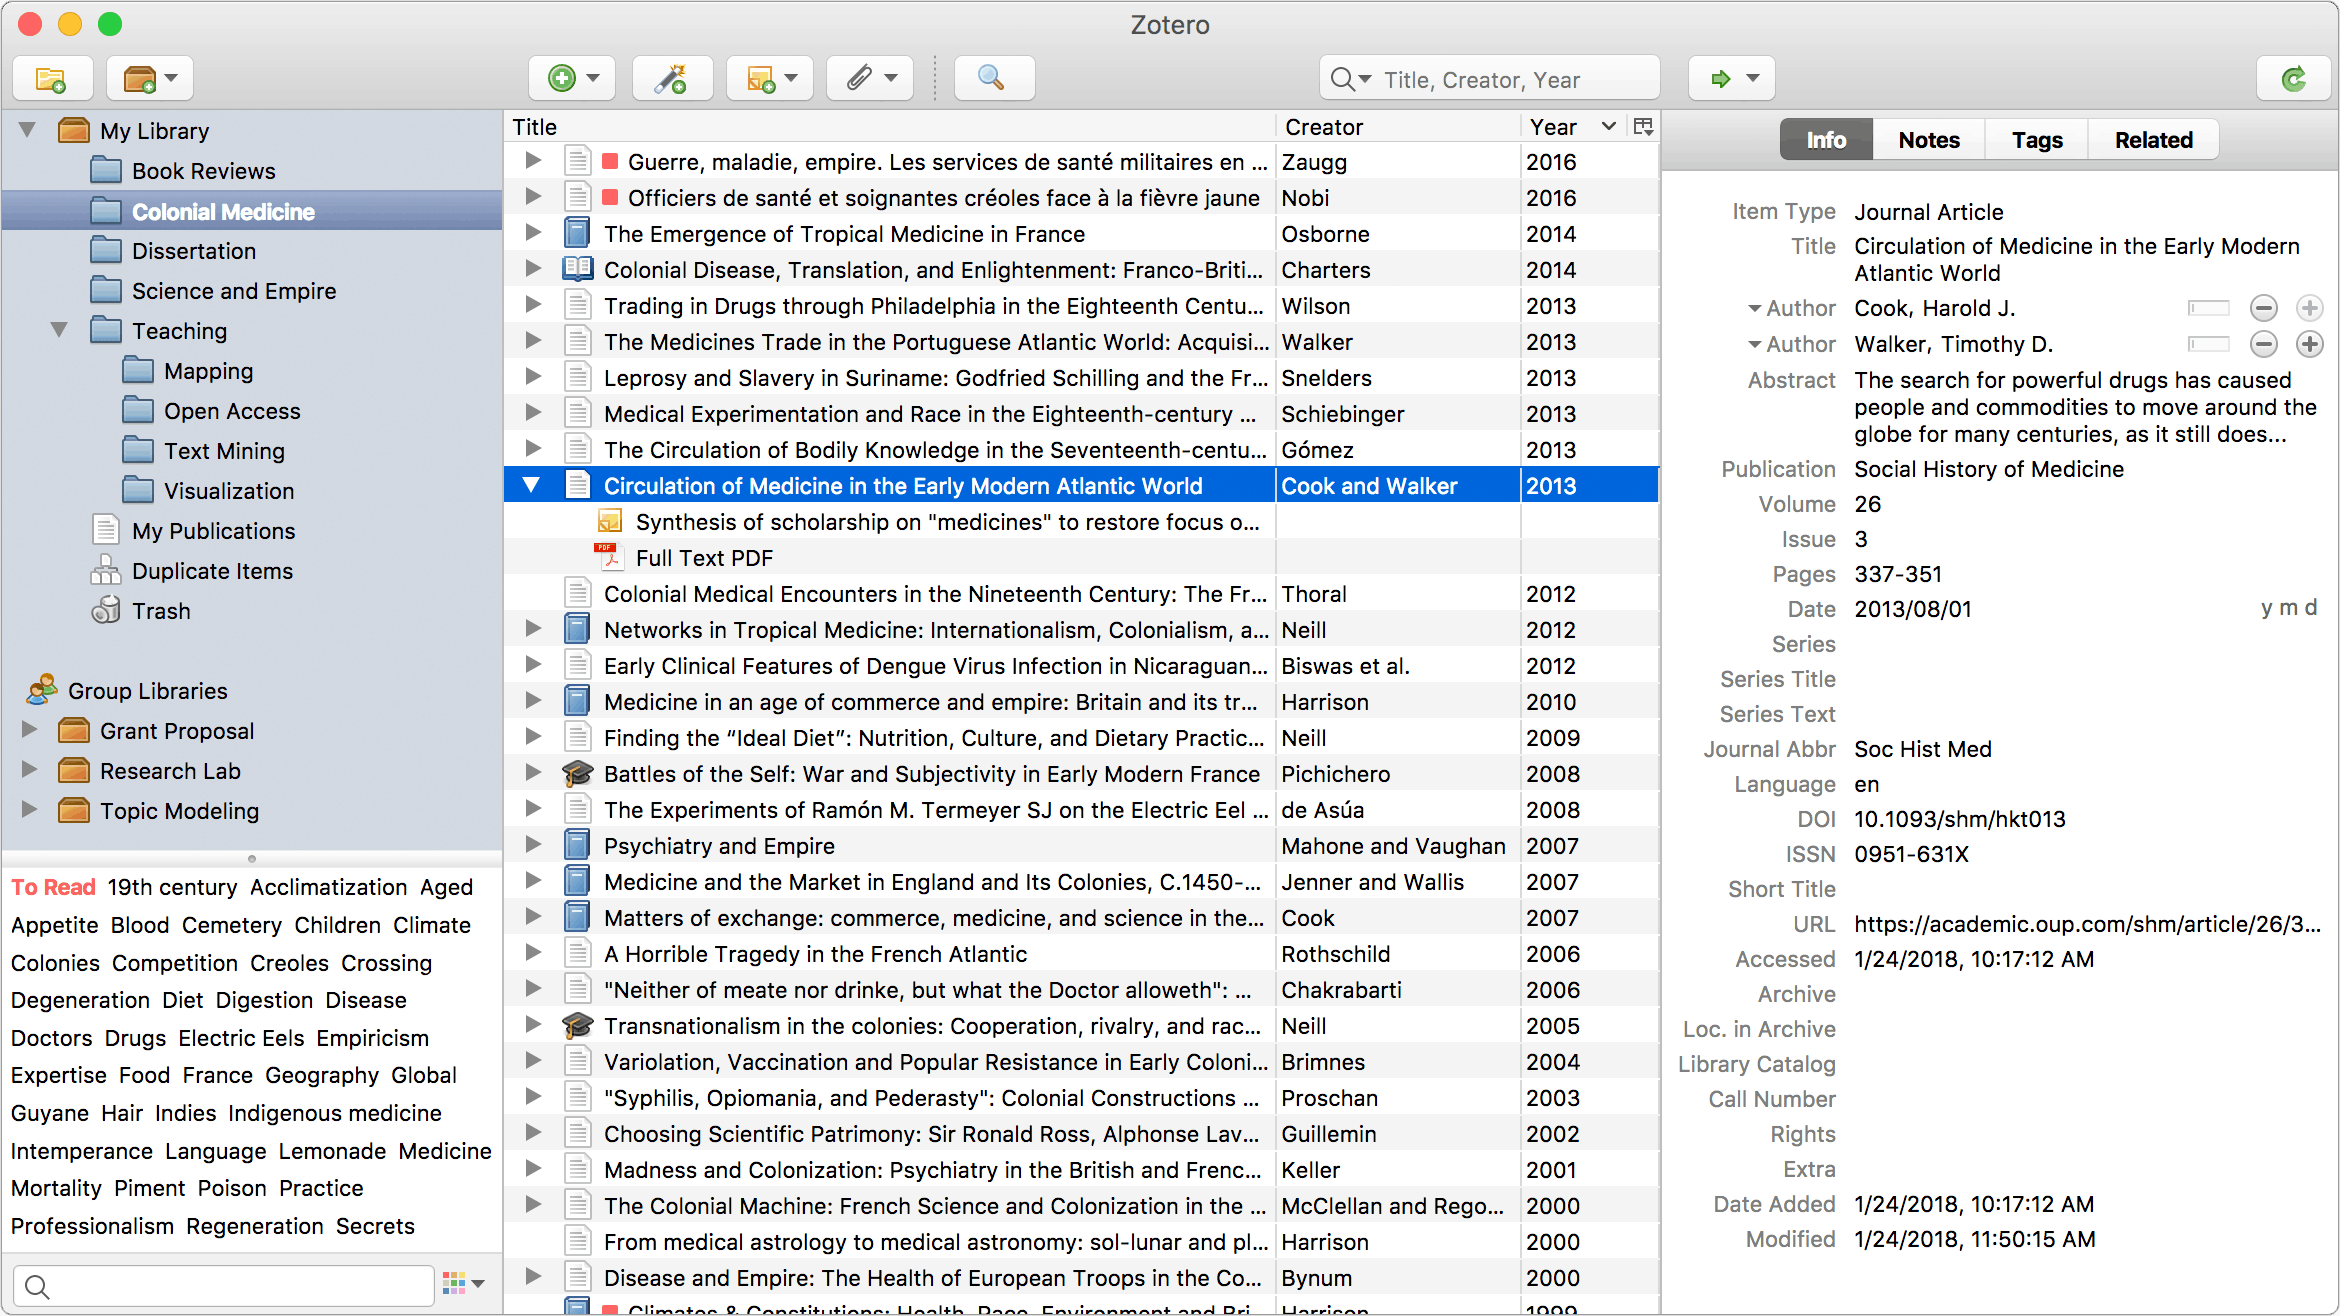Click the year sort direction toggle arrow

[1607, 127]
